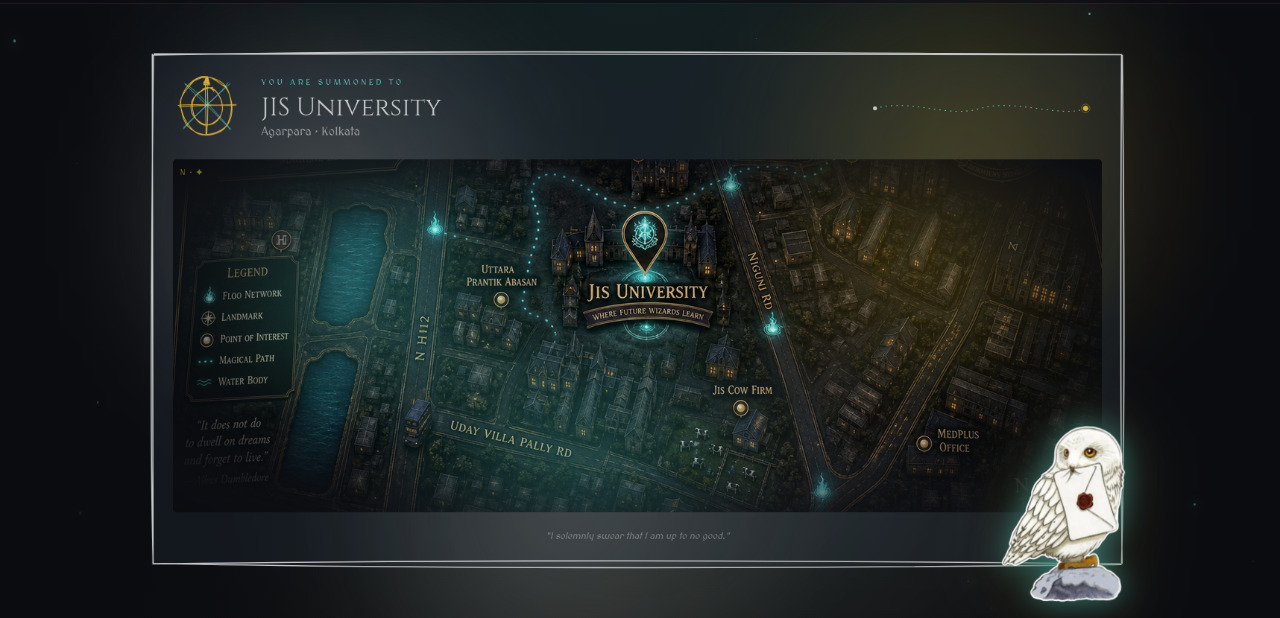
Task: Click the JIS University banner label on map
Action: coord(648,292)
